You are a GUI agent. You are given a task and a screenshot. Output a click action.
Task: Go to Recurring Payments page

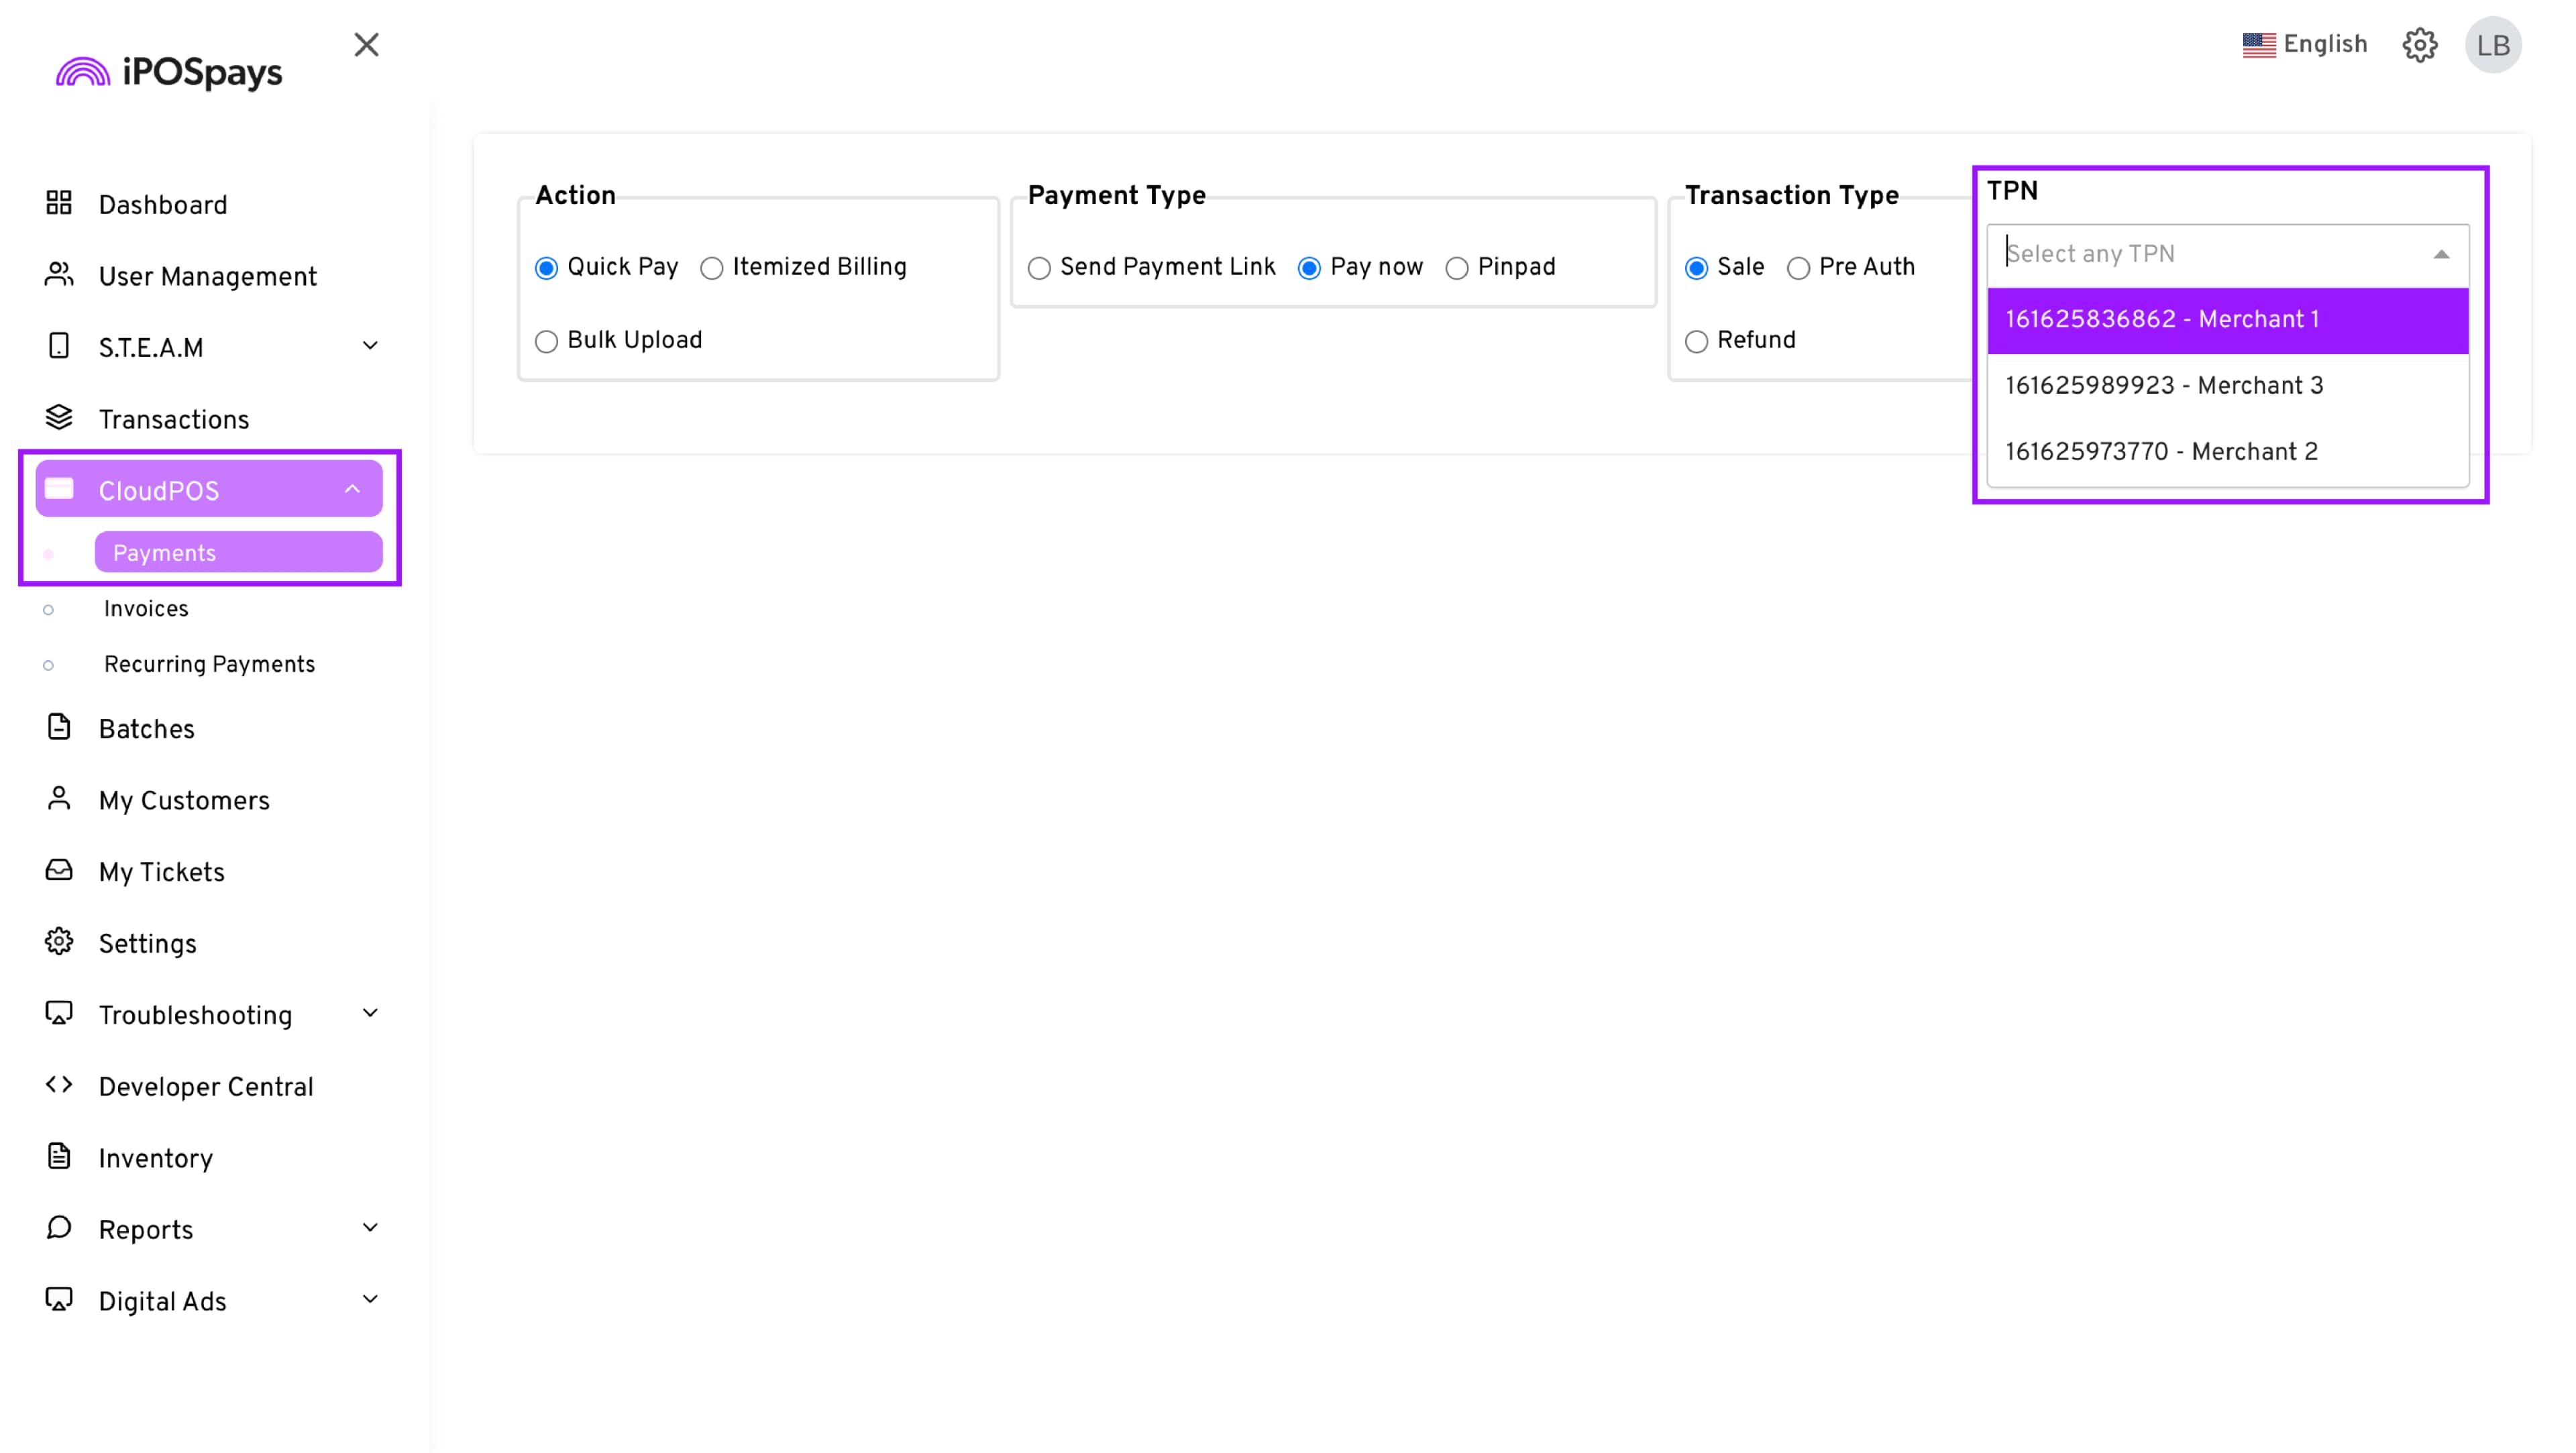pos(209,665)
